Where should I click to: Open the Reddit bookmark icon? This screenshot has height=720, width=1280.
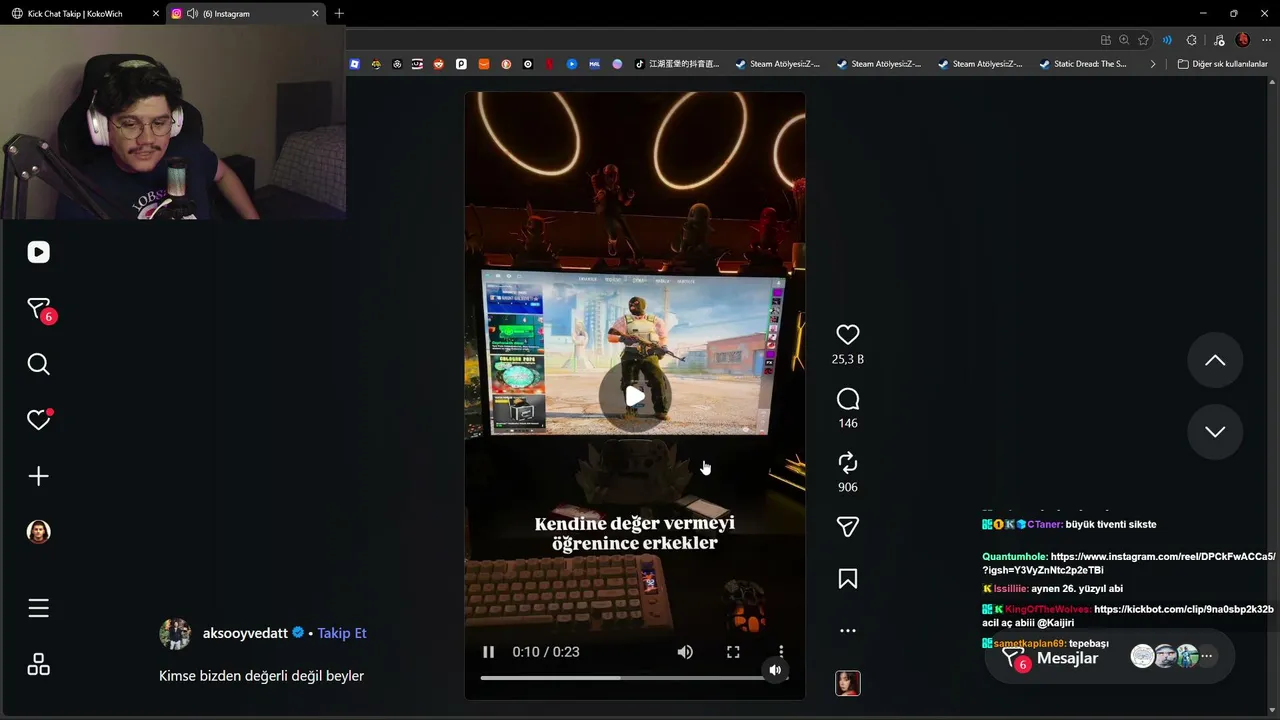[x=439, y=64]
